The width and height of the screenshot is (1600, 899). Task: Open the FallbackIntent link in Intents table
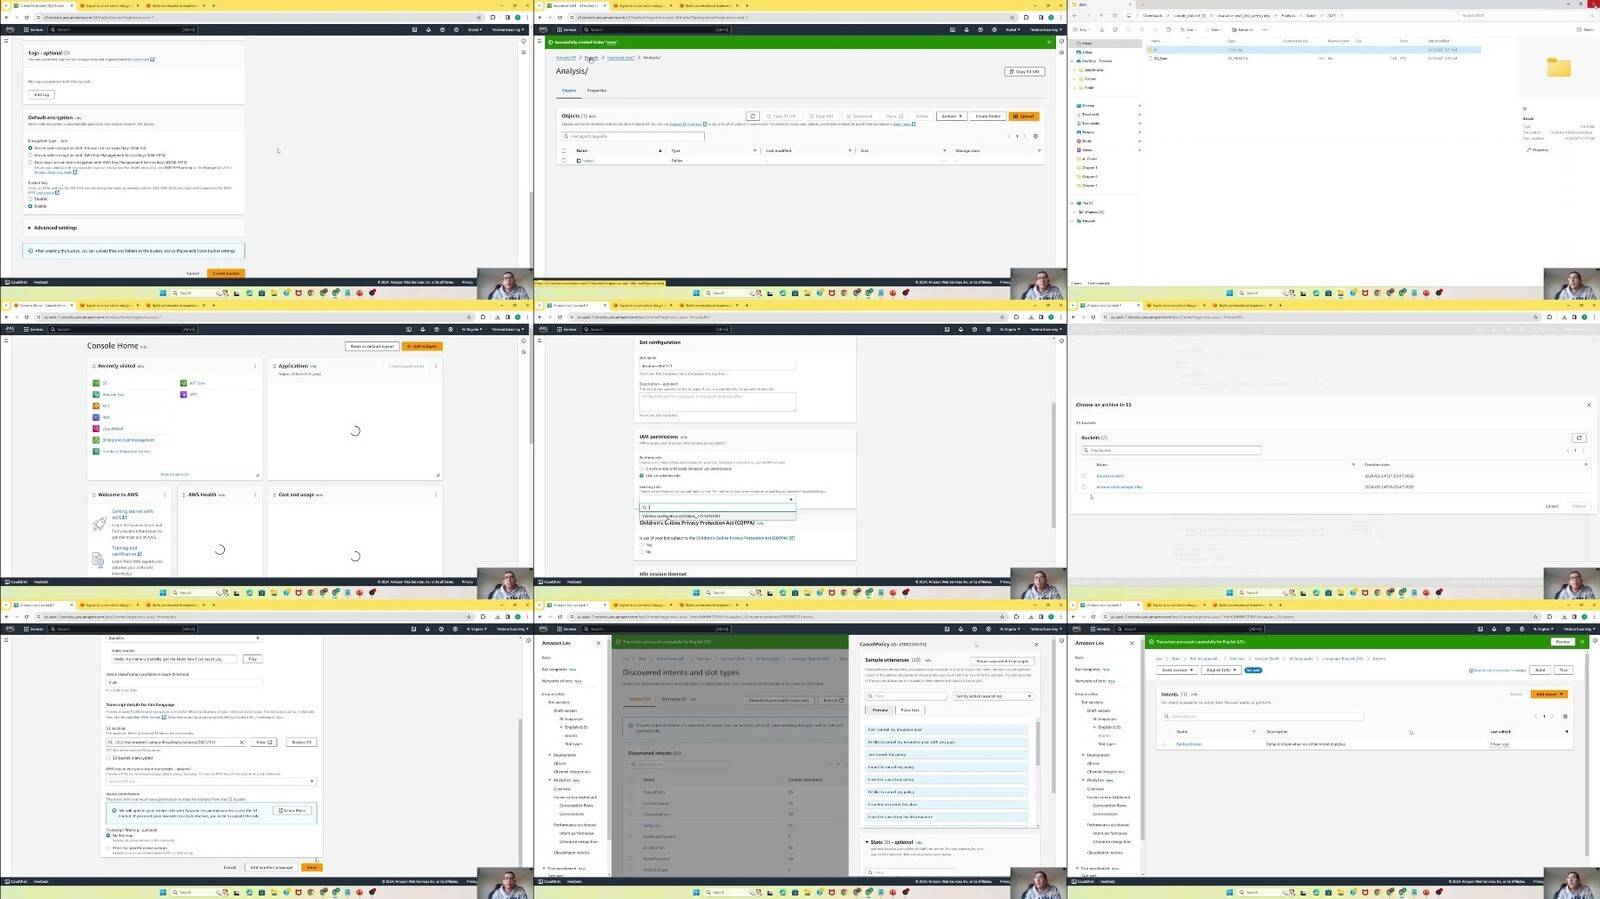tap(1189, 744)
